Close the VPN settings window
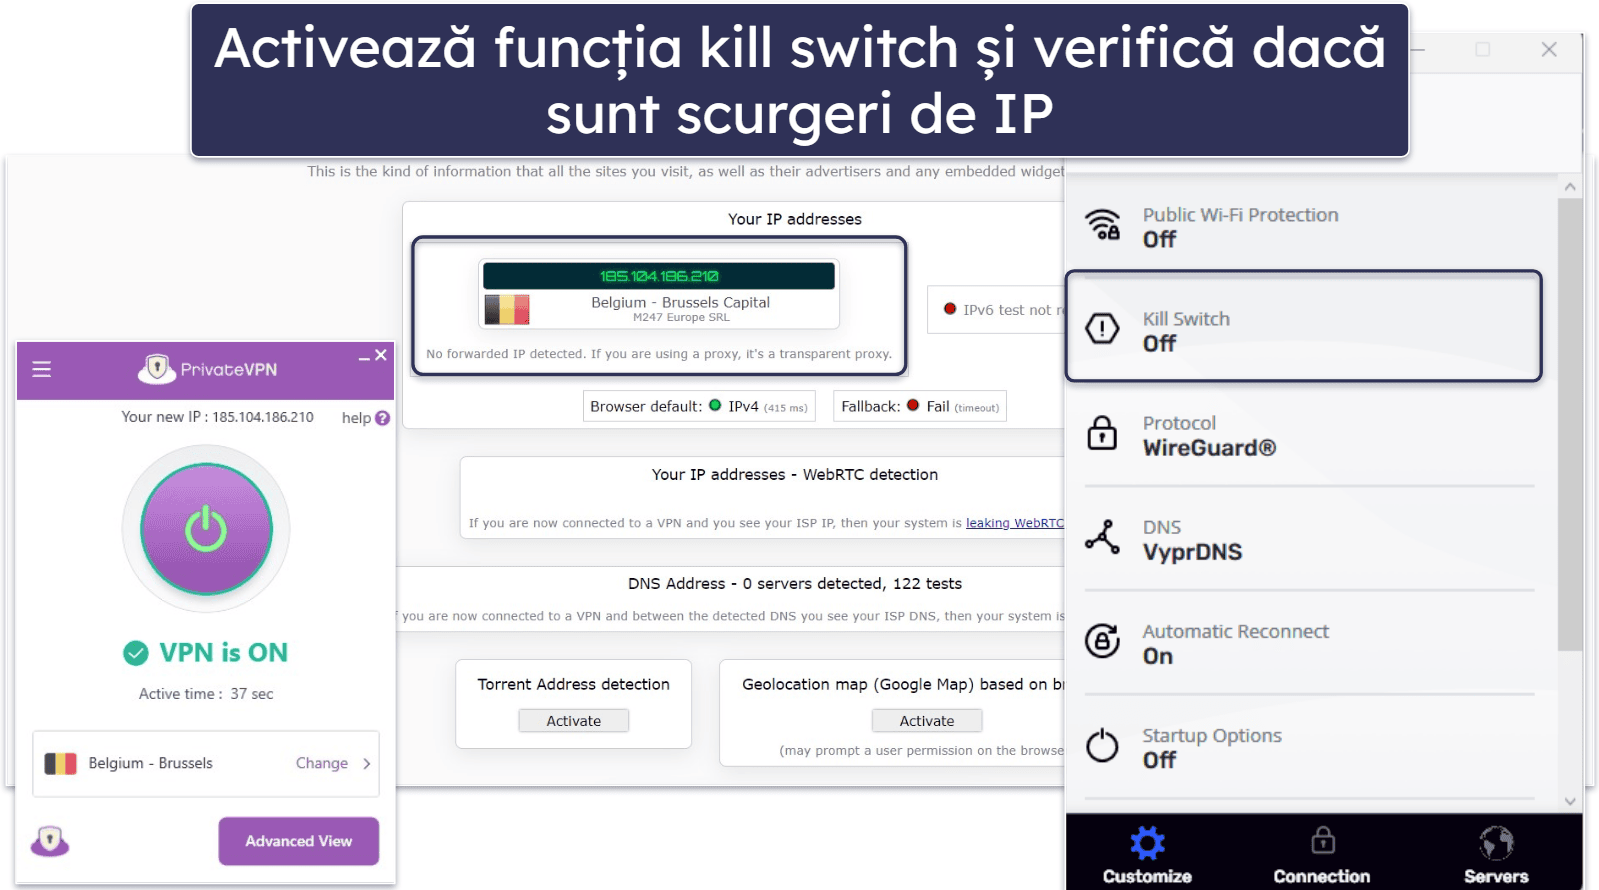This screenshot has width=1599, height=890. point(1549,49)
